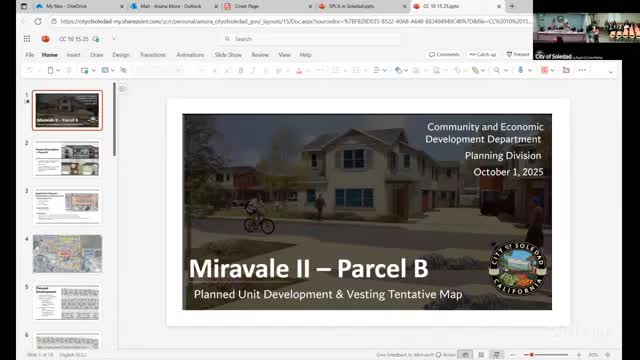
Task: Start Slide Show from status bar icon
Action: click(496, 355)
